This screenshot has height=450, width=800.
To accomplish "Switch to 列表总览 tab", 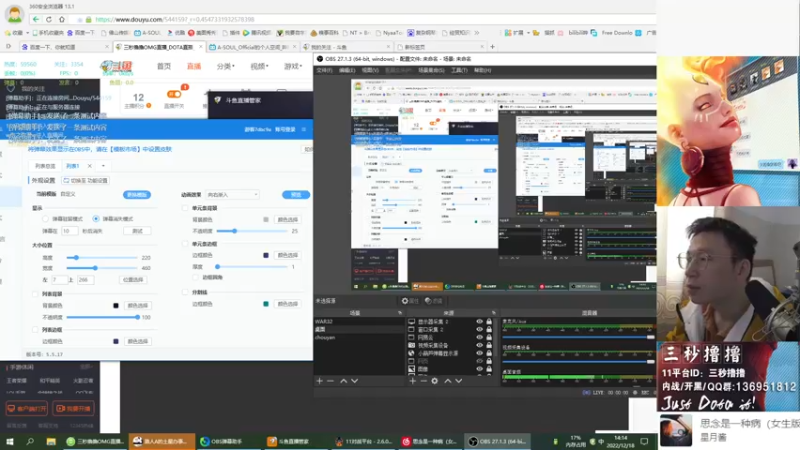I will 45,166.
